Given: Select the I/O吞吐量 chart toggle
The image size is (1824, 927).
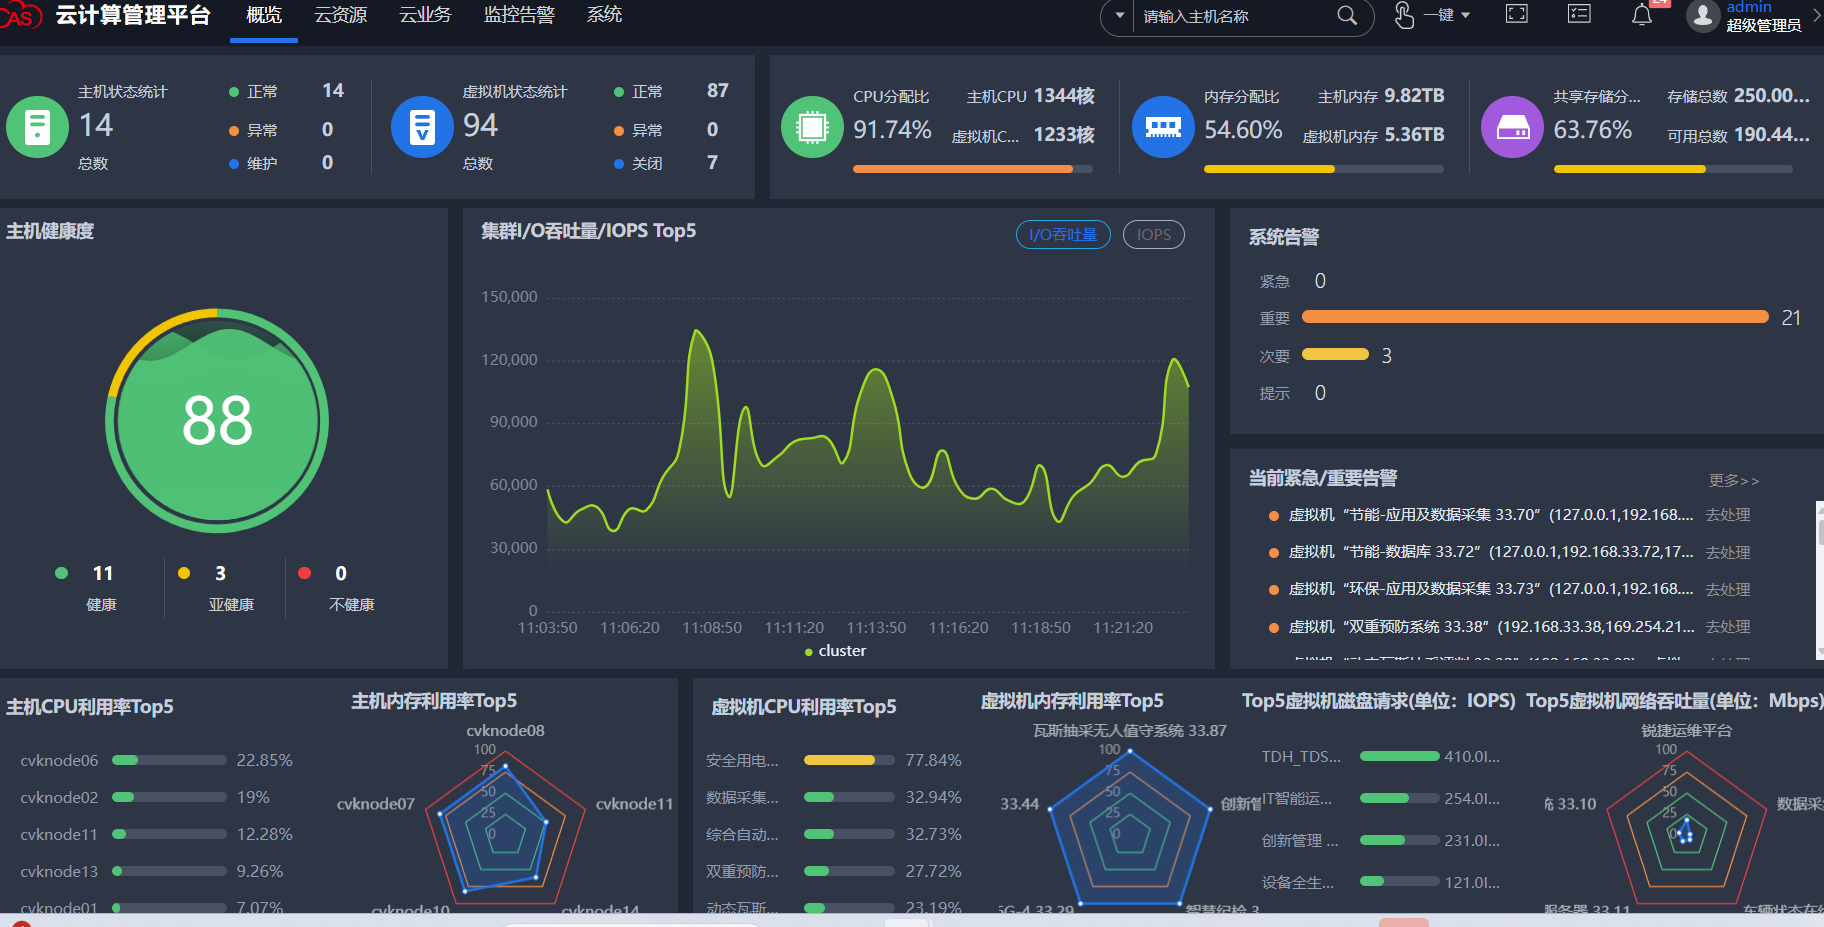Looking at the screenshot, I should (x=1063, y=234).
